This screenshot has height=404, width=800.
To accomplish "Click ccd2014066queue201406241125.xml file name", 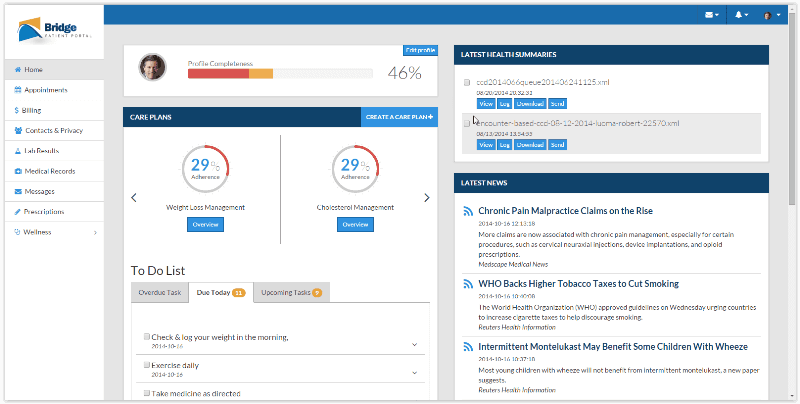I will (x=543, y=83).
